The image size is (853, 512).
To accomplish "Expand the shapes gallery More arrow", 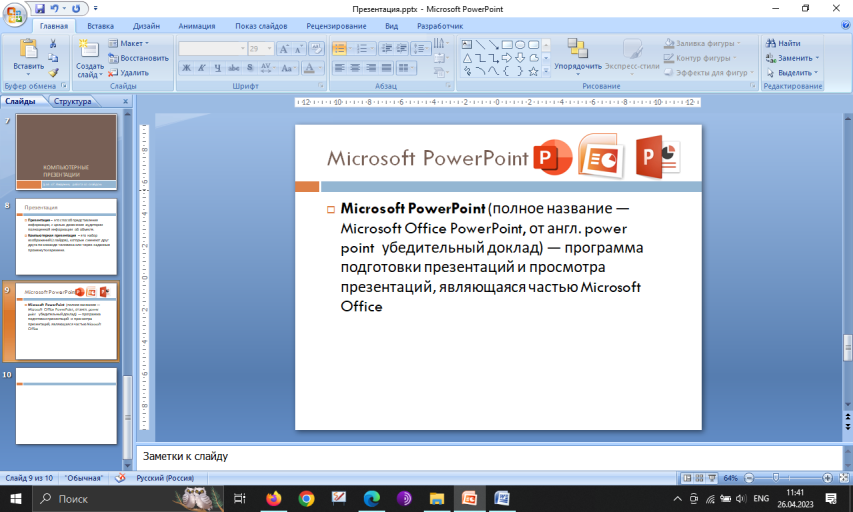I will click(x=546, y=71).
